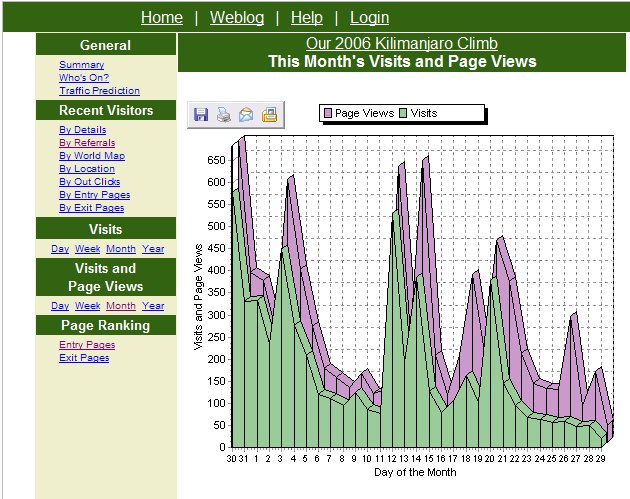Screen dimensions: 630x499
Task: Show recent visitors By Details
Action: (82, 130)
